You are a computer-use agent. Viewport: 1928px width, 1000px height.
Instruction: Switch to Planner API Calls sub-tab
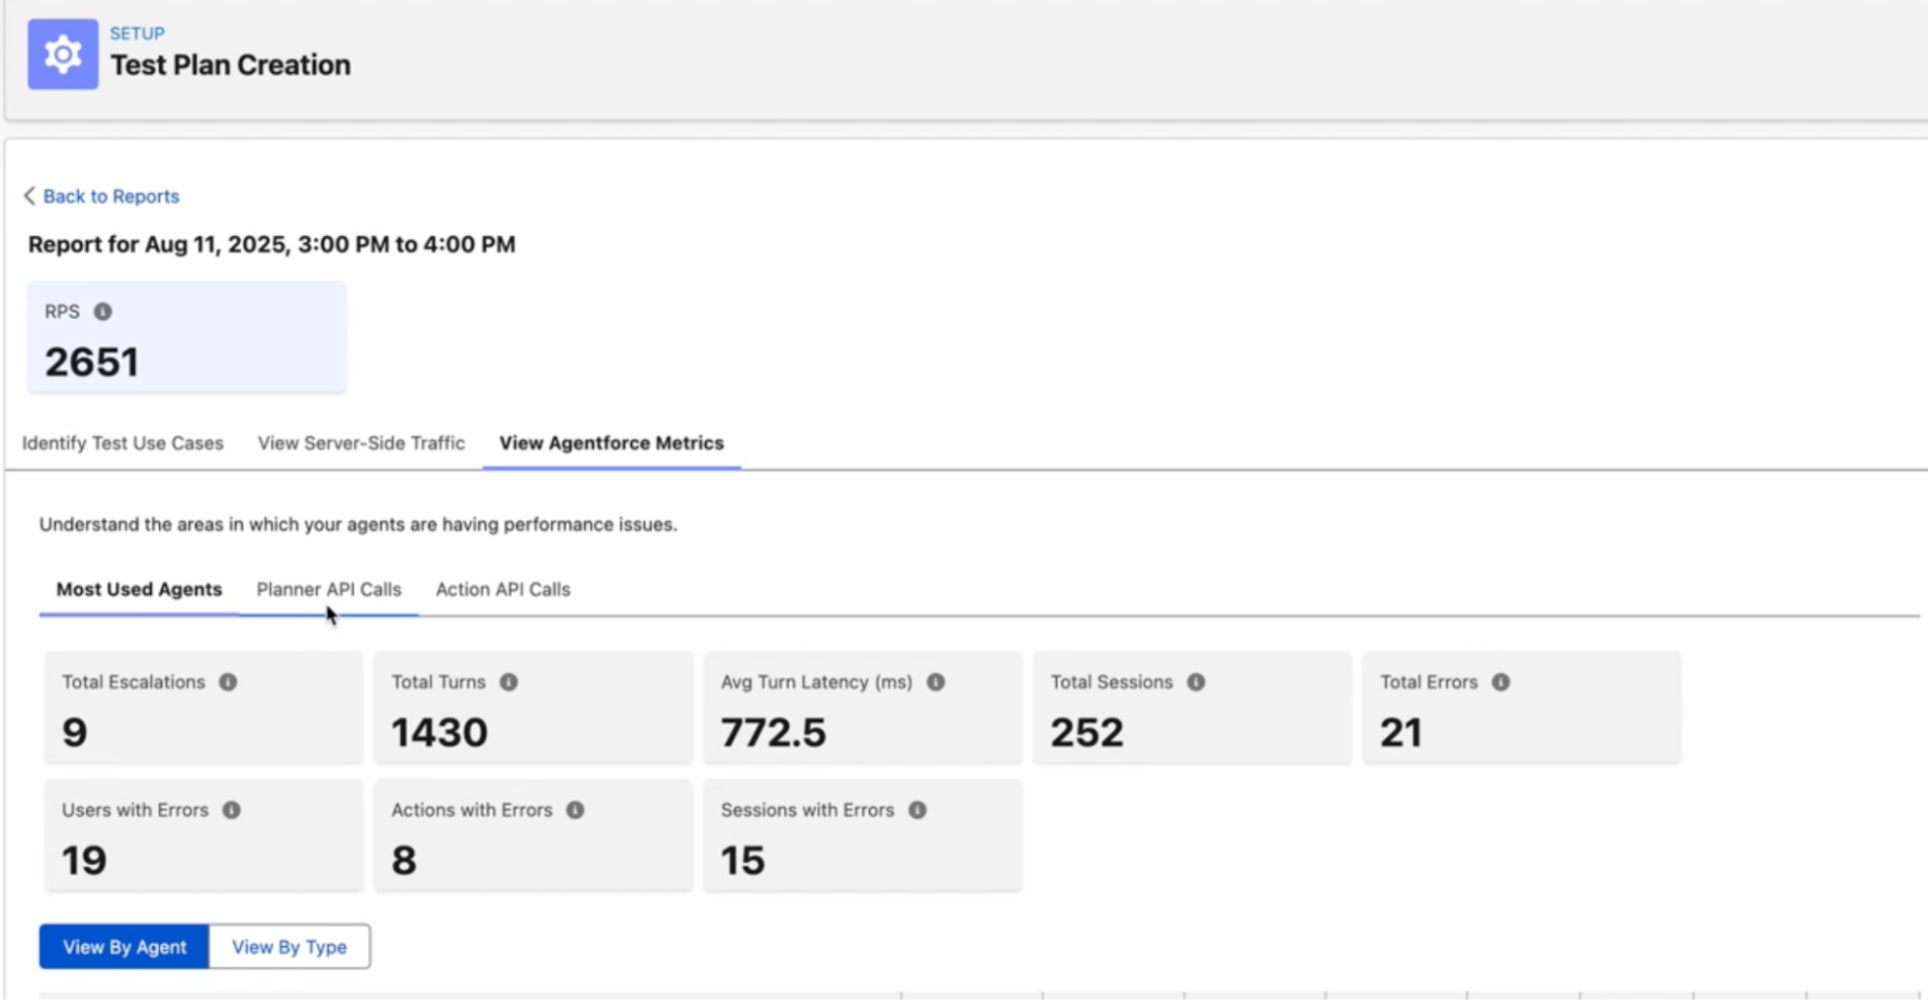[x=329, y=589]
